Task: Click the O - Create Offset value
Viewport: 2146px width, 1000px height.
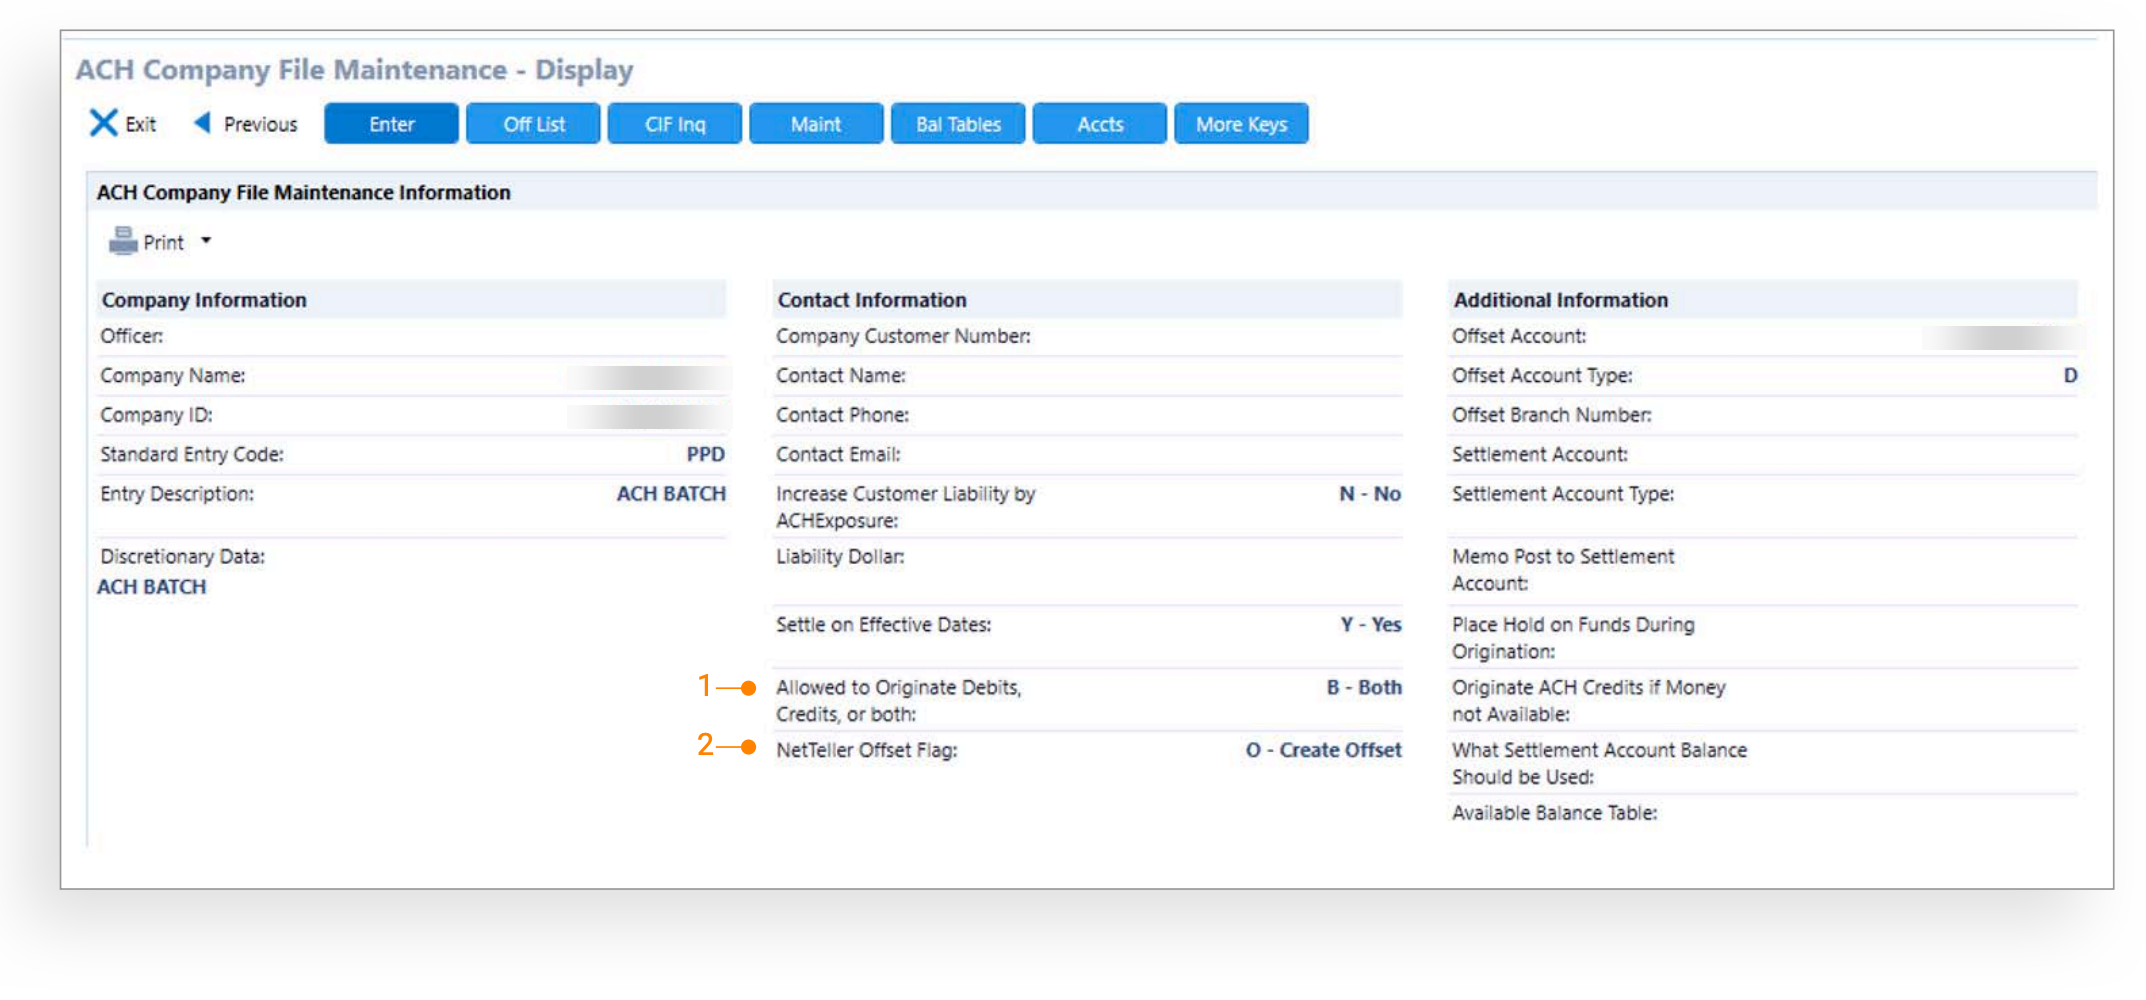Action: 1323,750
